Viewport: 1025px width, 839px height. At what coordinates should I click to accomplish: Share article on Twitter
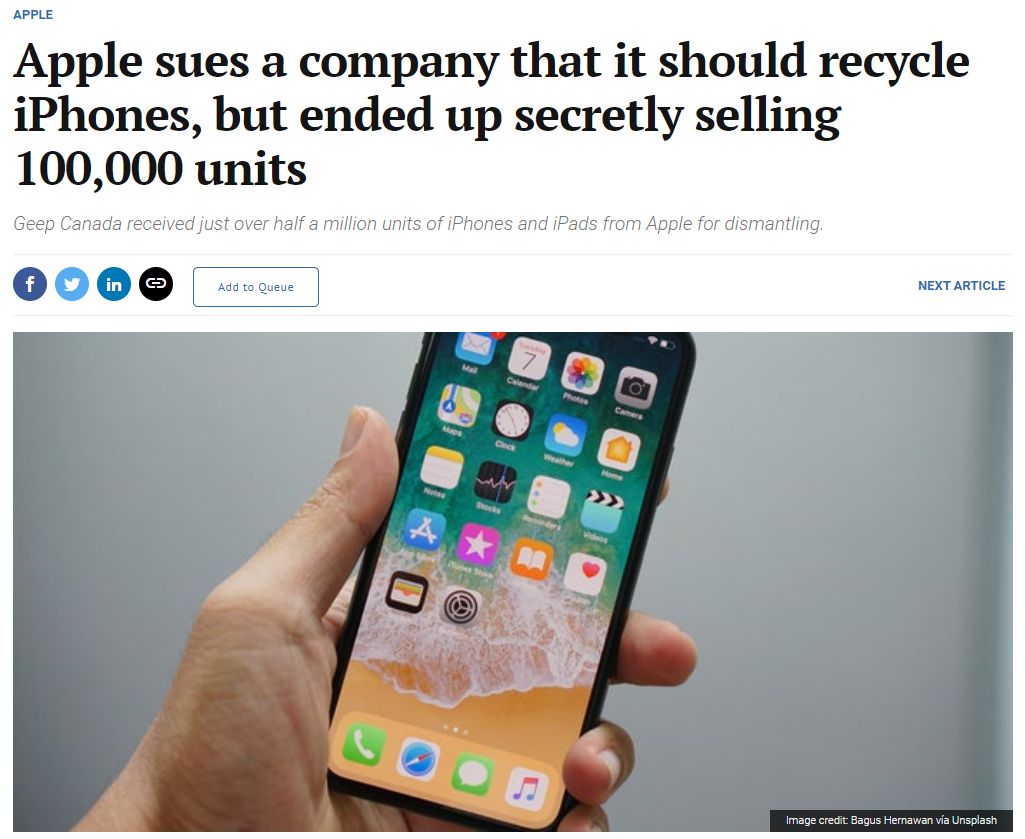(72, 284)
